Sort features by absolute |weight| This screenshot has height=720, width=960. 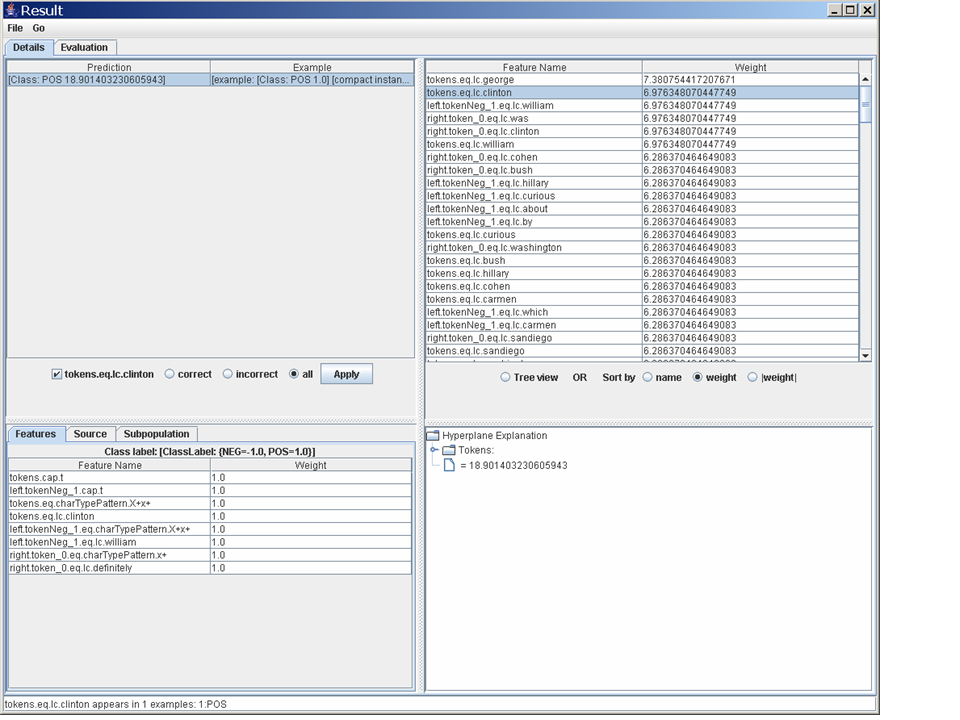(753, 378)
